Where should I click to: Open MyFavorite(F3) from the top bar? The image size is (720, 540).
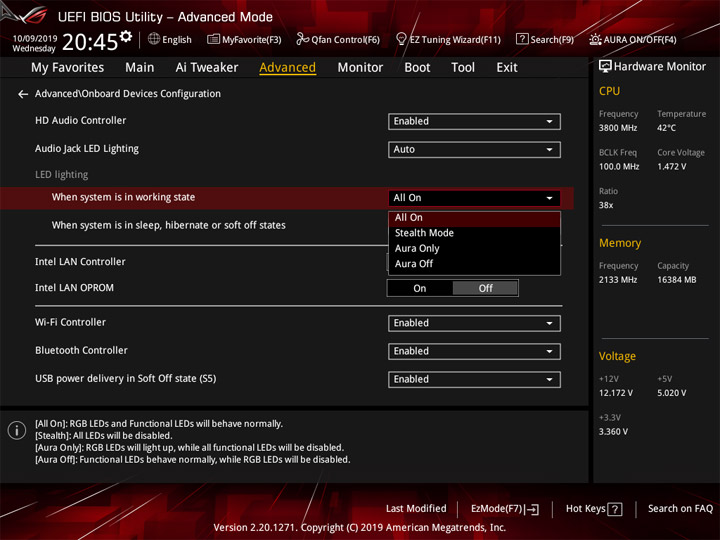(244, 39)
